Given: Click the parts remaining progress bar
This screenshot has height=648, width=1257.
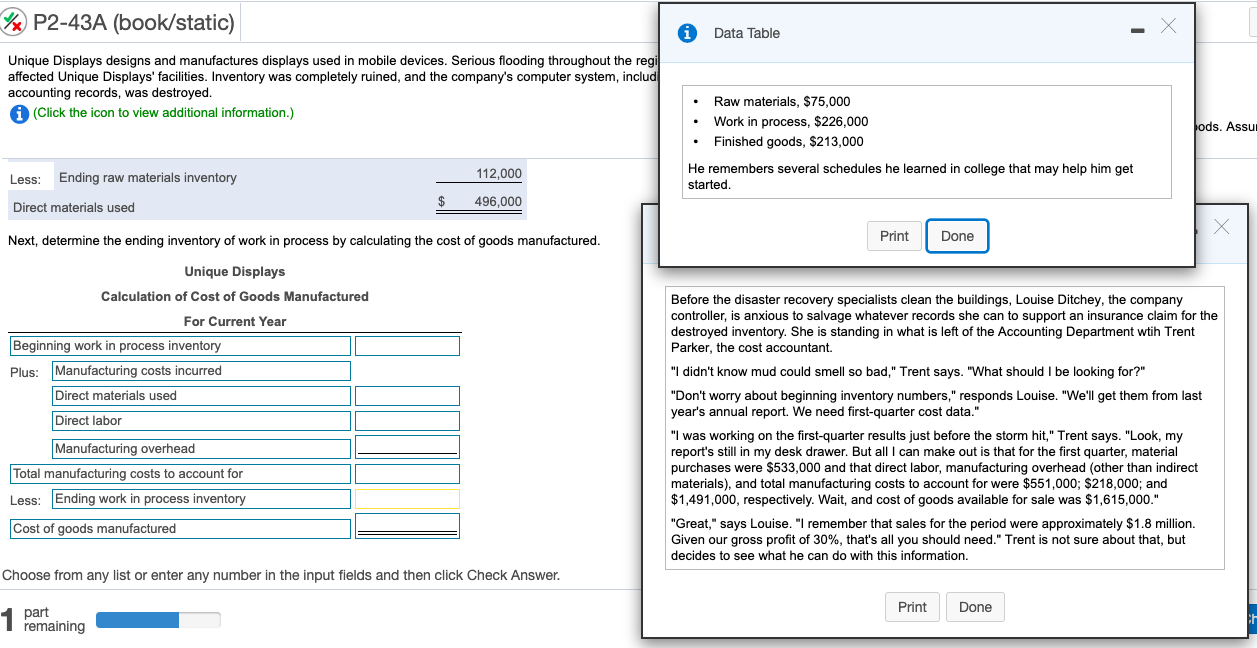Looking at the screenshot, I should click(x=158, y=620).
